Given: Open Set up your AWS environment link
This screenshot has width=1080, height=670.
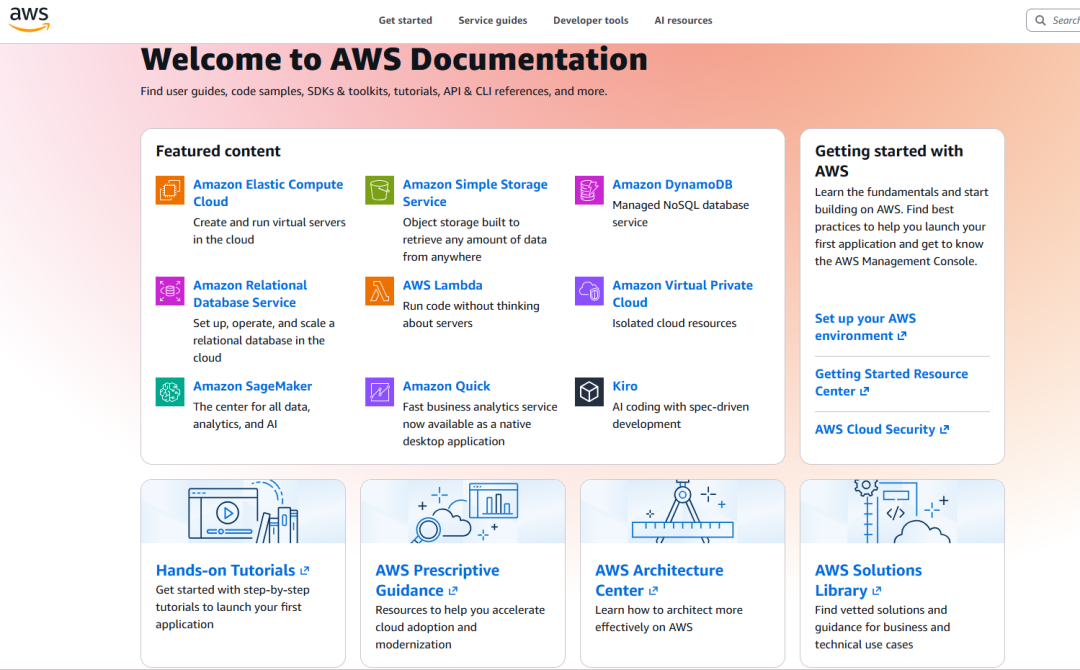Looking at the screenshot, I should coord(865,327).
